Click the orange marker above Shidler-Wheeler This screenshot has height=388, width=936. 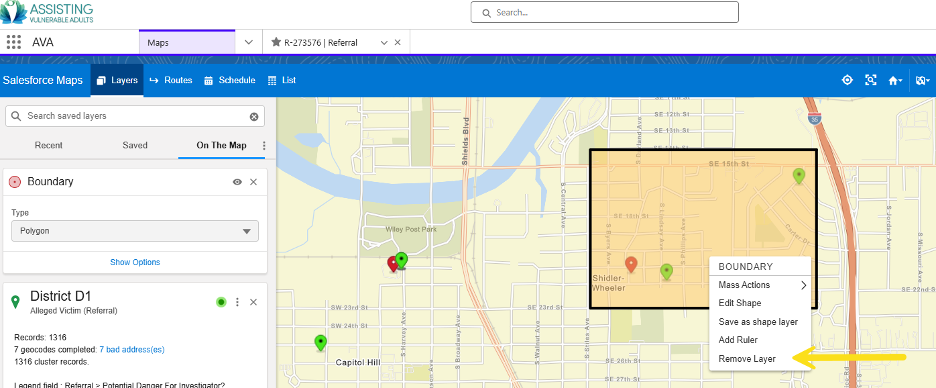tap(631, 264)
